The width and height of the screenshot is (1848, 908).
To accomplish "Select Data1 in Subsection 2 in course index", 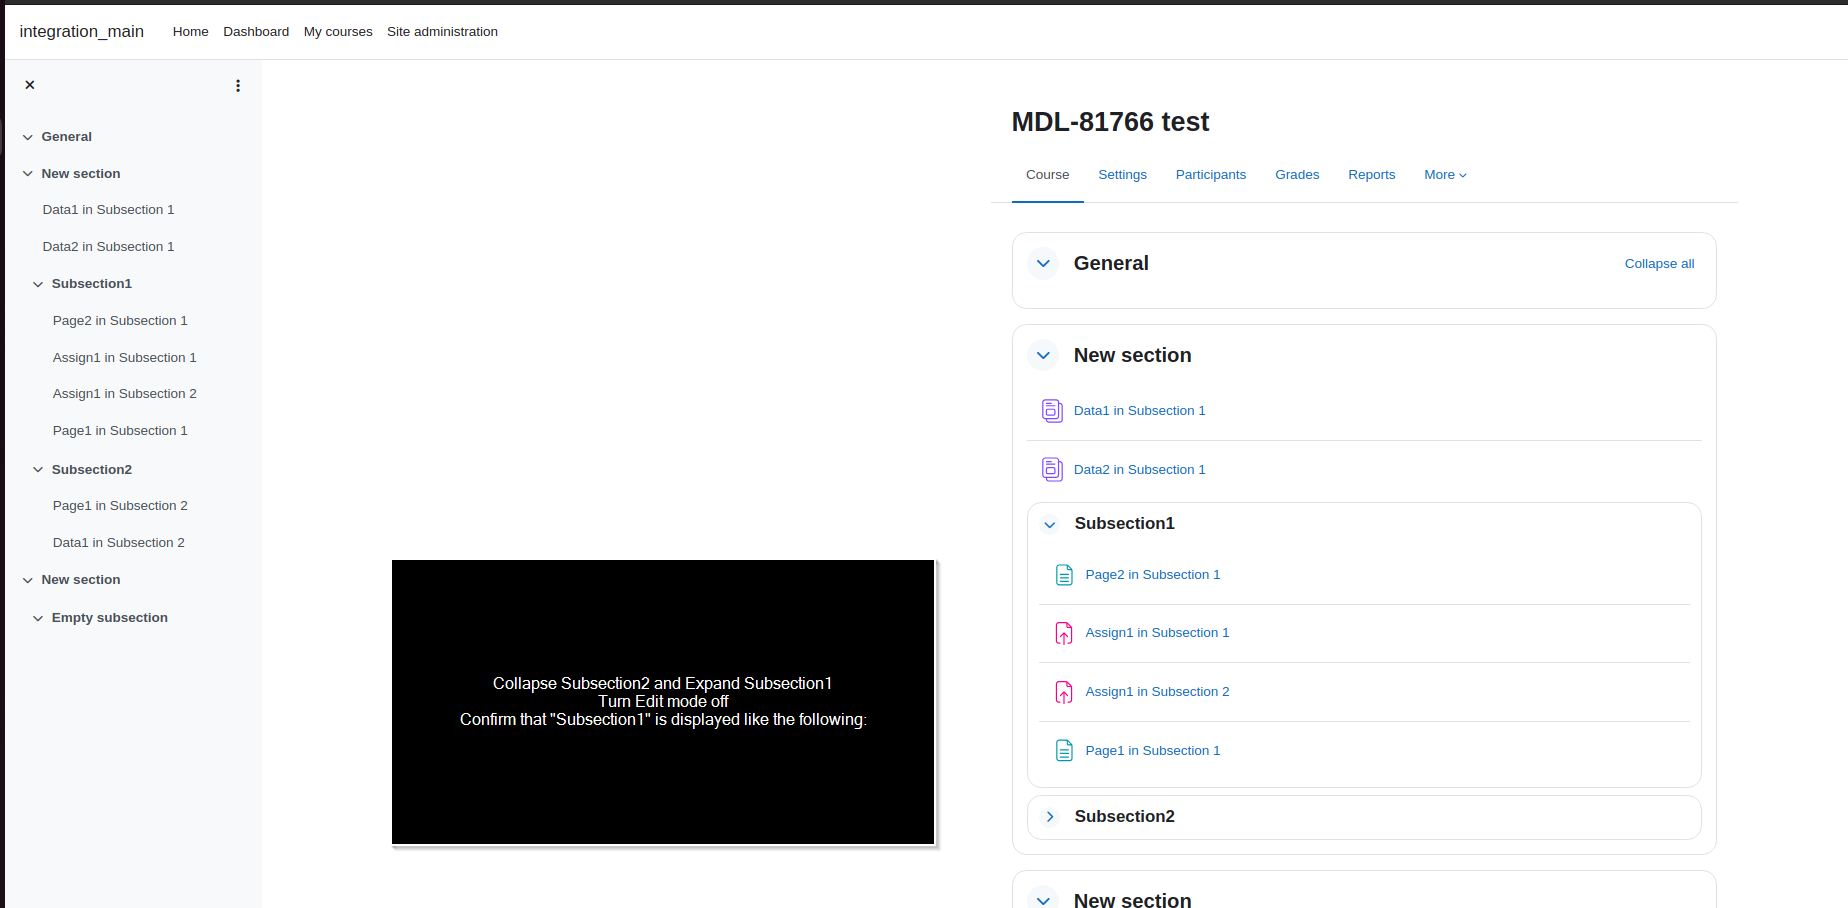I will (118, 543).
